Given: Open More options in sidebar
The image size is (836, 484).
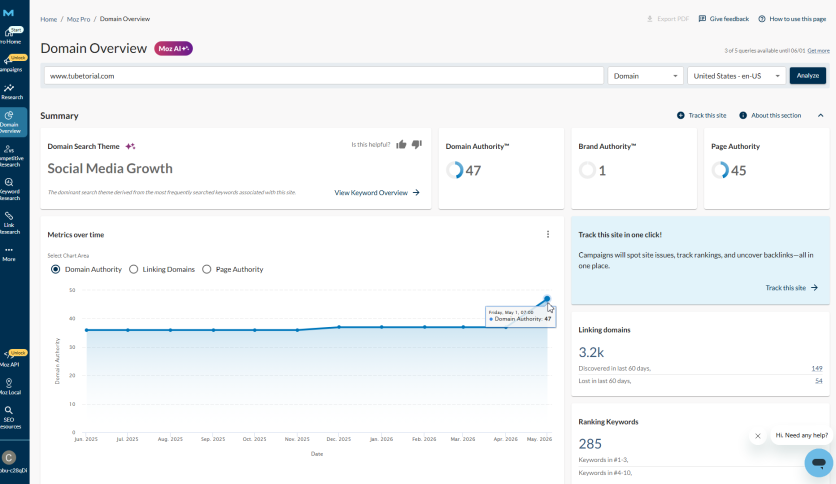Looking at the screenshot, I should tap(9, 254).
